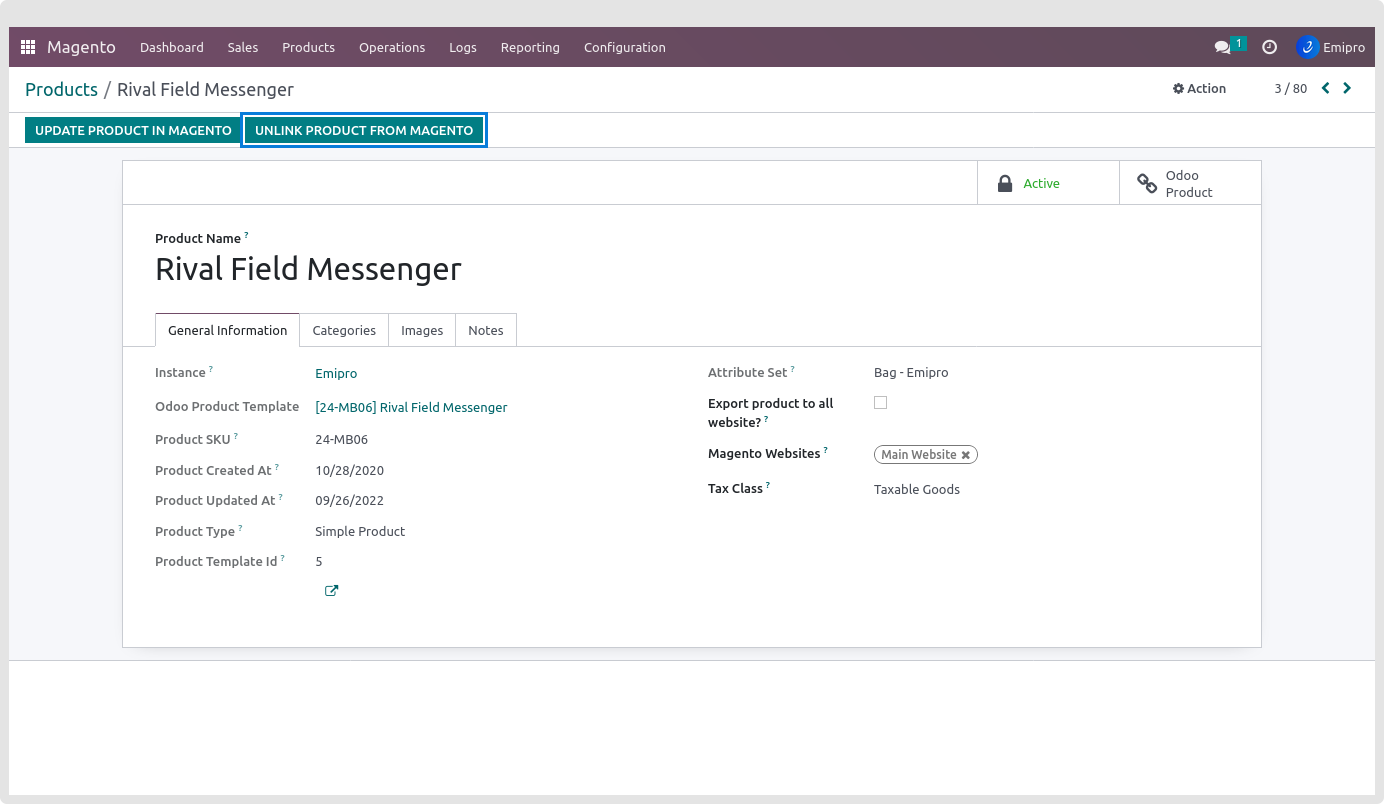Go to previous record arrow
Image resolution: width=1384 pixels, height=804 pixels.
point(1326,88)
